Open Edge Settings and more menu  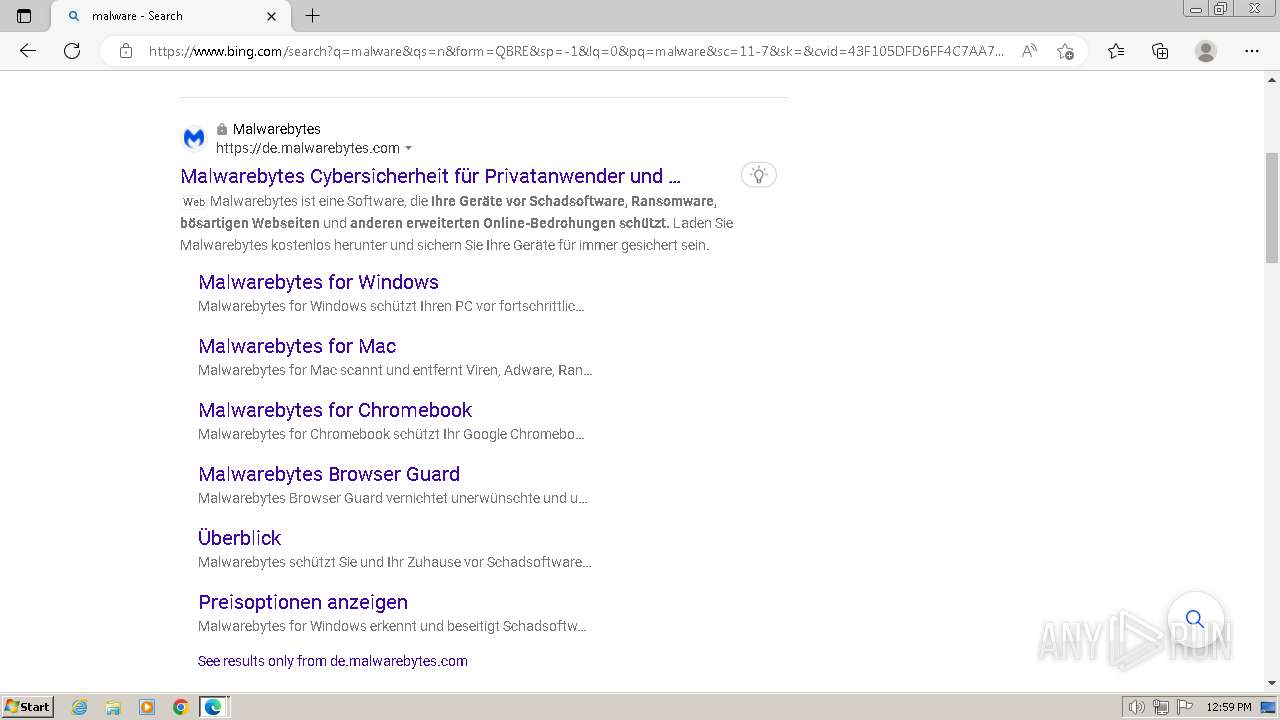click(1252, 51)
